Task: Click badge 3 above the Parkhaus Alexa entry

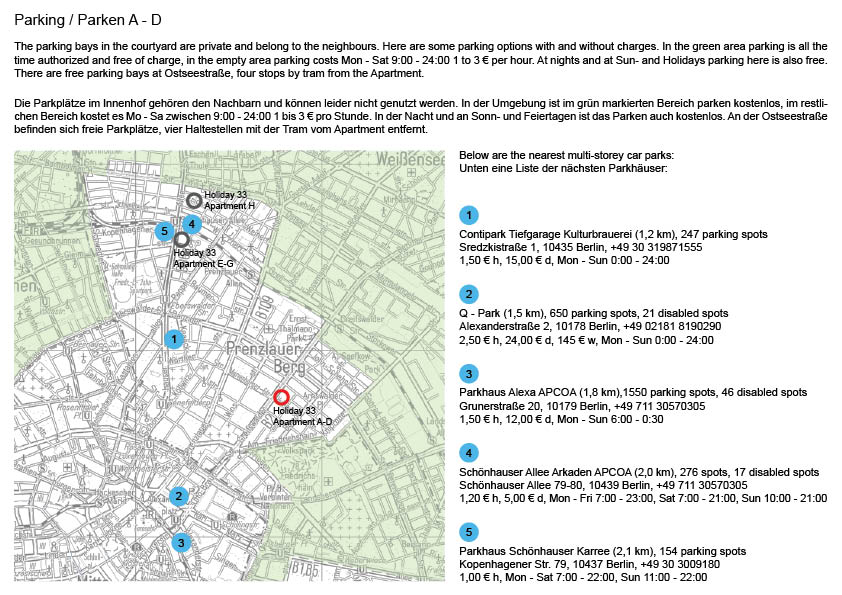Action: tap(469, 374)
